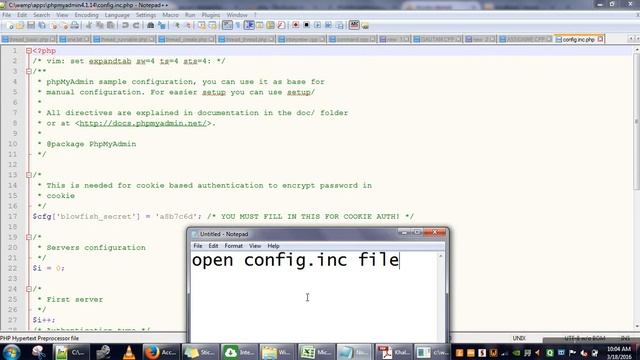This screenshot has height=360, width=640.
Task: Click the Print toolbar icon
Action: (x=75, y=25)
